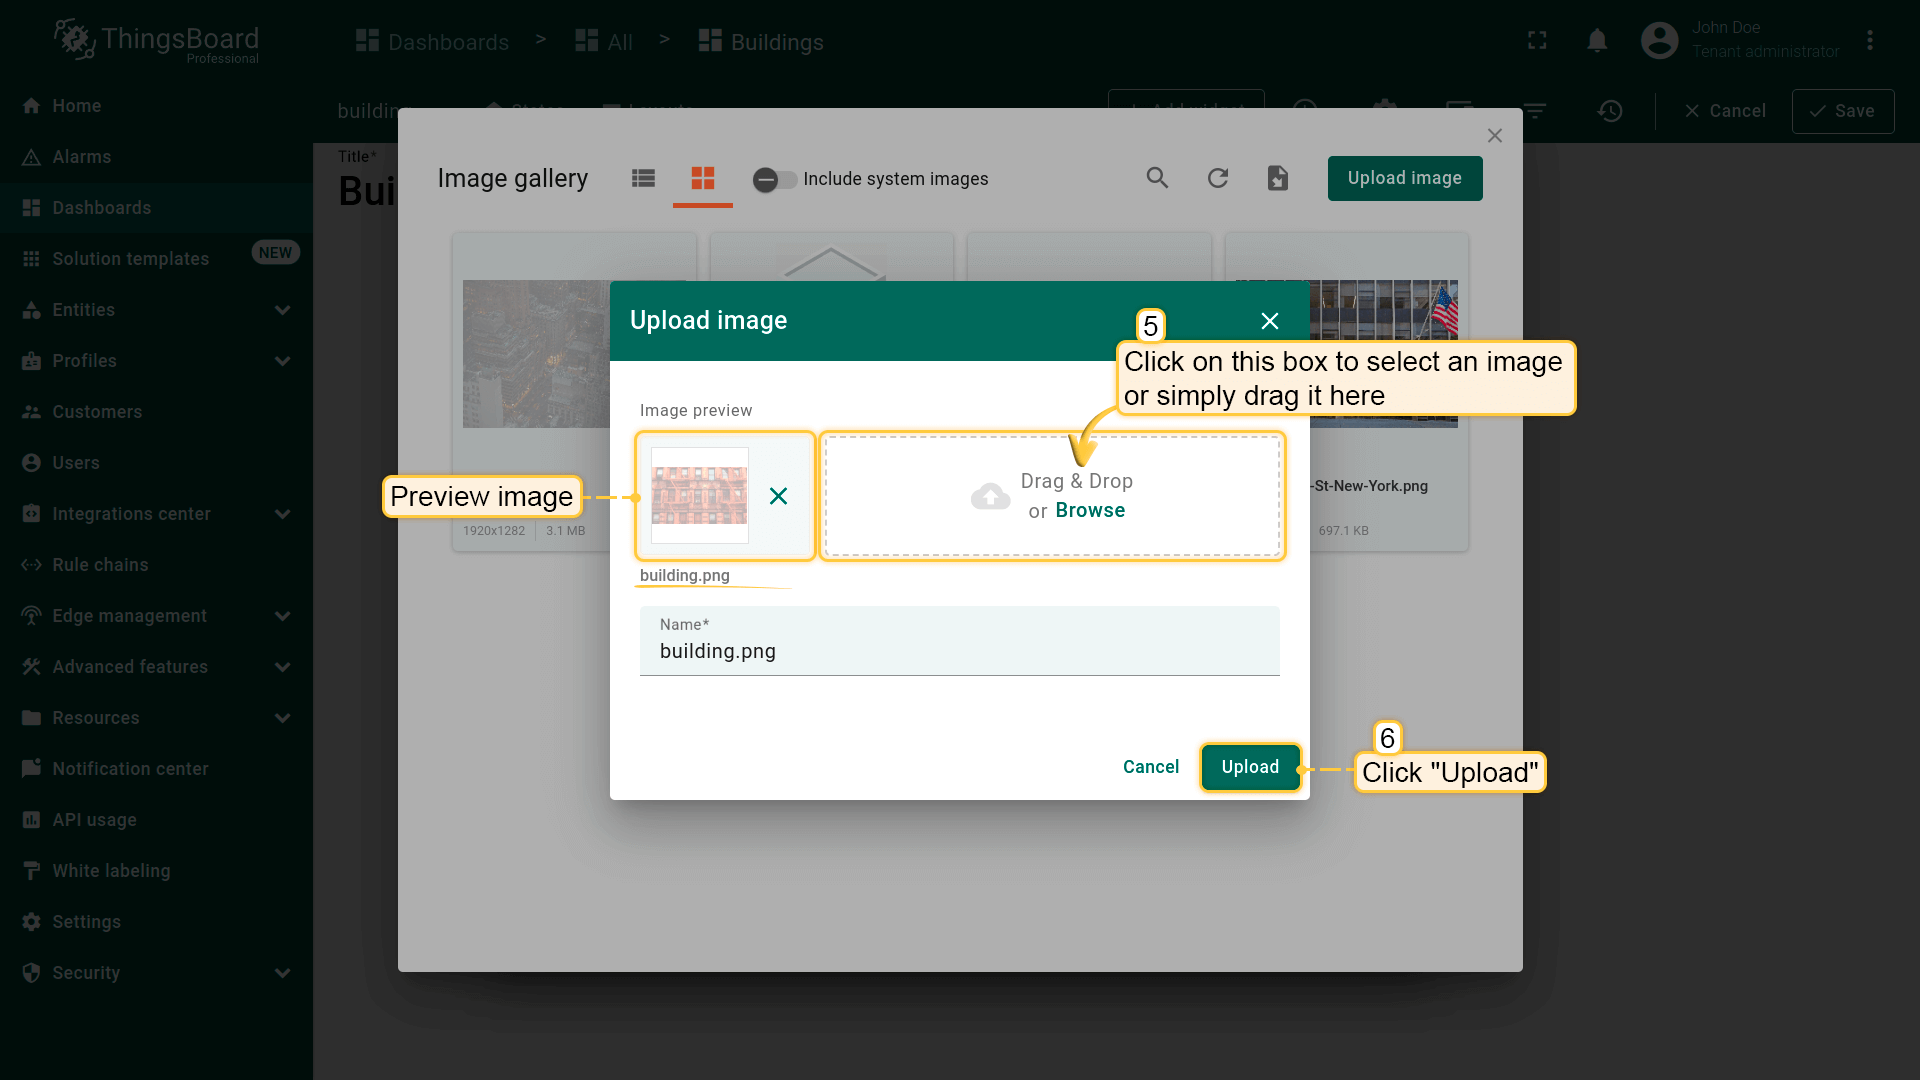Switch gallery to grid view icon

(x=703, y=178)
